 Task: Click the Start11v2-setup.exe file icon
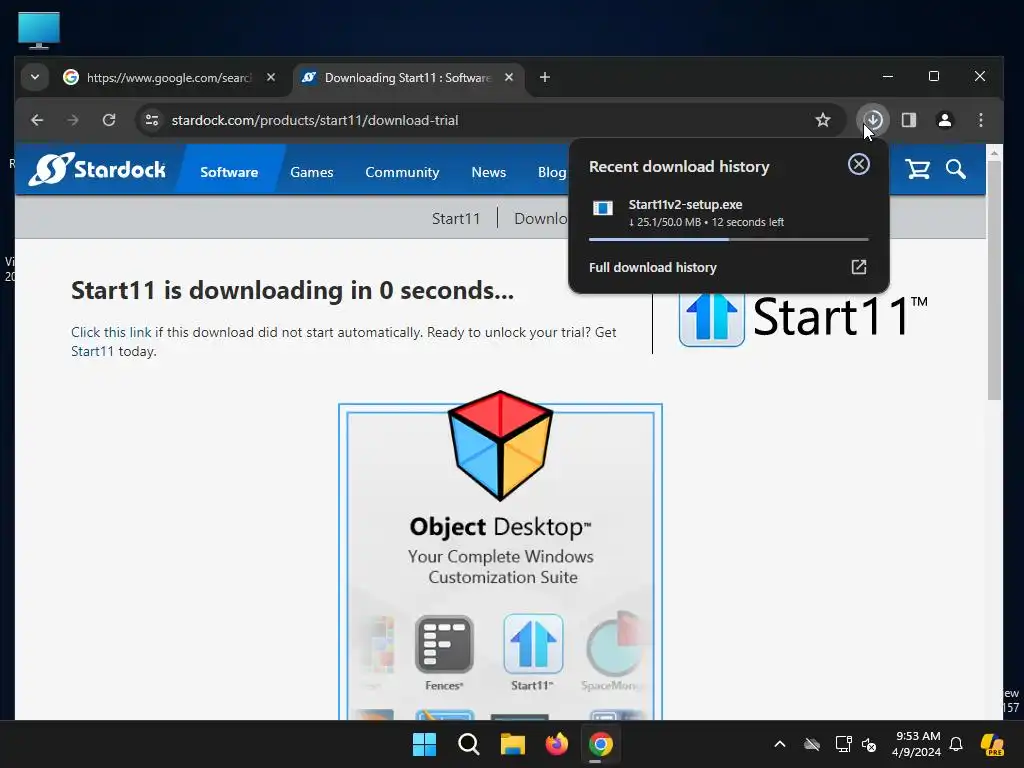tap(603, 209)
